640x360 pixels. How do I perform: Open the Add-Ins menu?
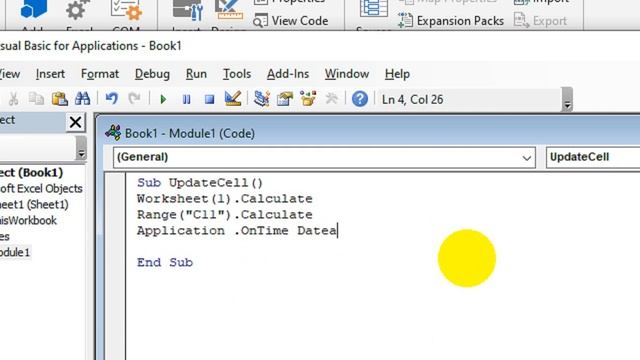tap(288, 74)
